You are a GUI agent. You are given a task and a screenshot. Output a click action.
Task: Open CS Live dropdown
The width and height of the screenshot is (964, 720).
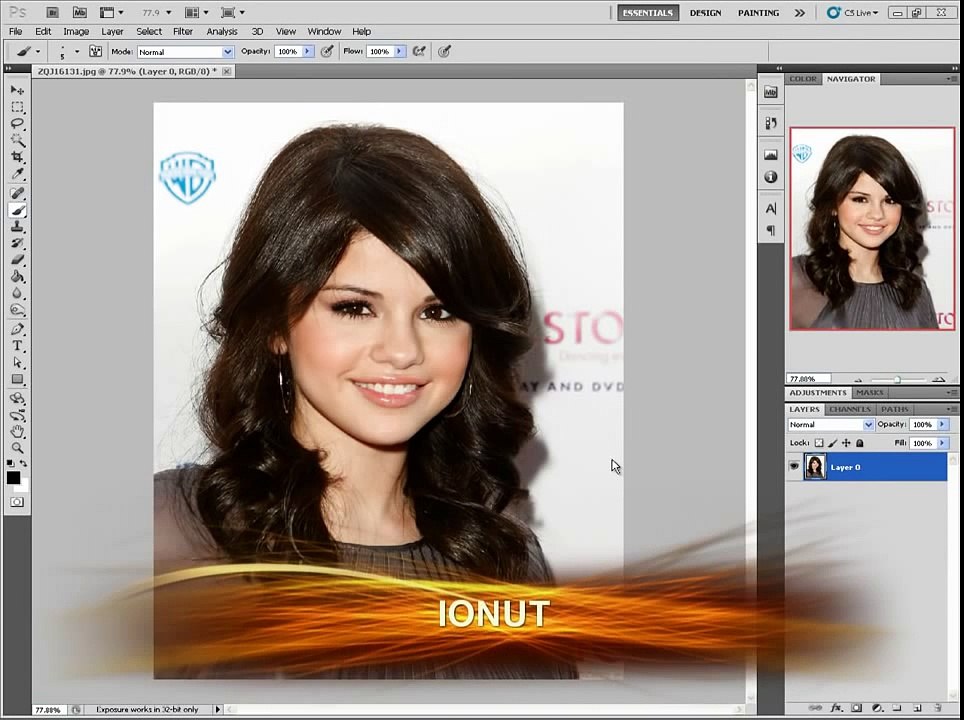[853, 12]
